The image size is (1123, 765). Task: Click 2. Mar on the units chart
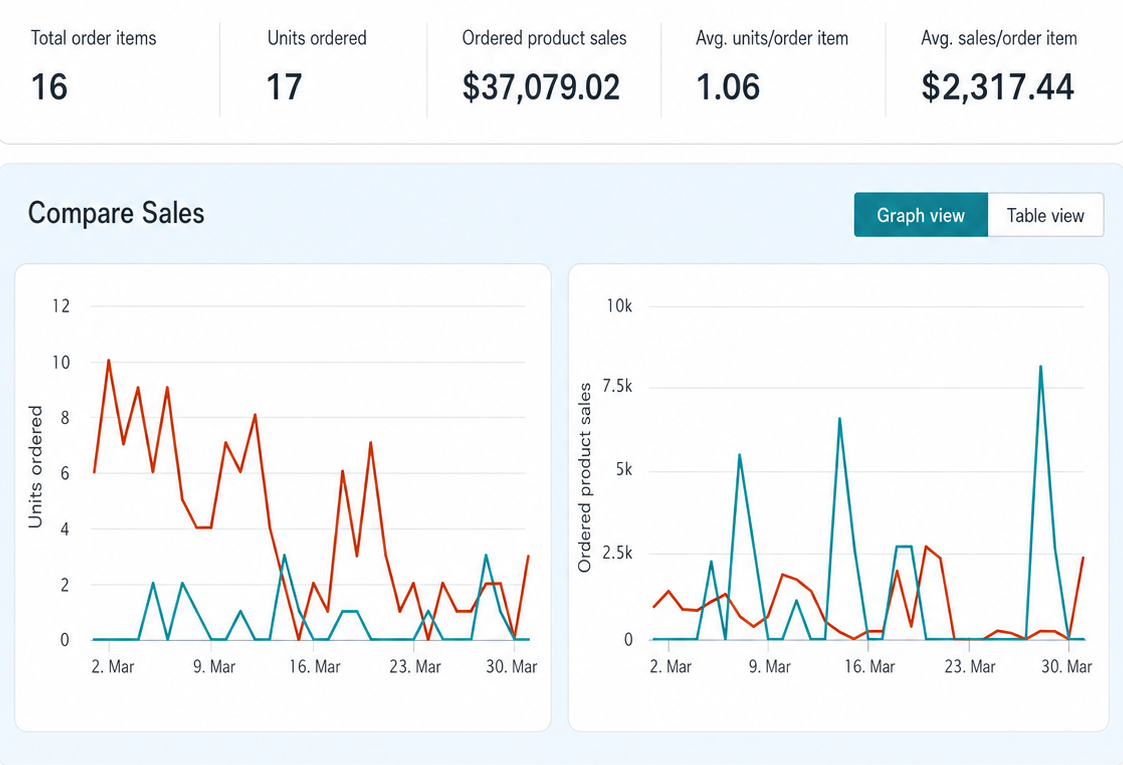click(x=112, y=667)
